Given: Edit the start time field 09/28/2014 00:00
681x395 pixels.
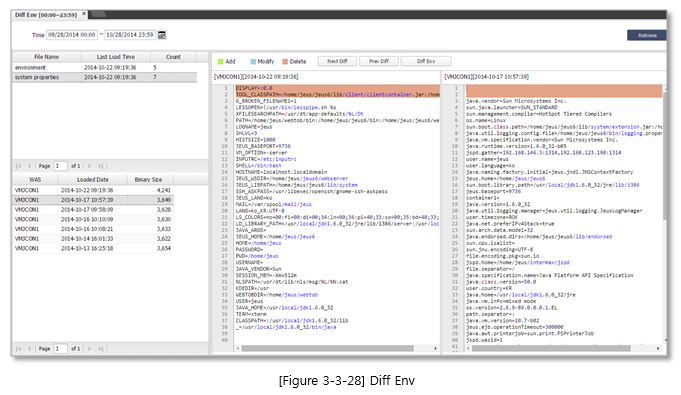Looking at the screenshot, I should coord(72,35).
